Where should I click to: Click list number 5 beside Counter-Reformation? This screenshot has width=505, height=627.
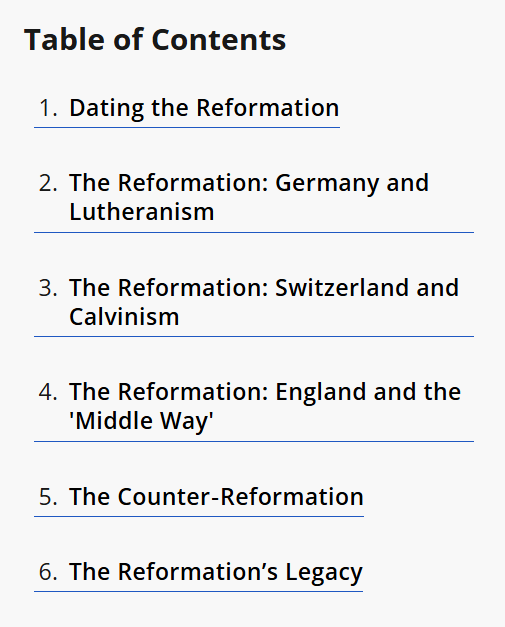(x=48, y=497)
